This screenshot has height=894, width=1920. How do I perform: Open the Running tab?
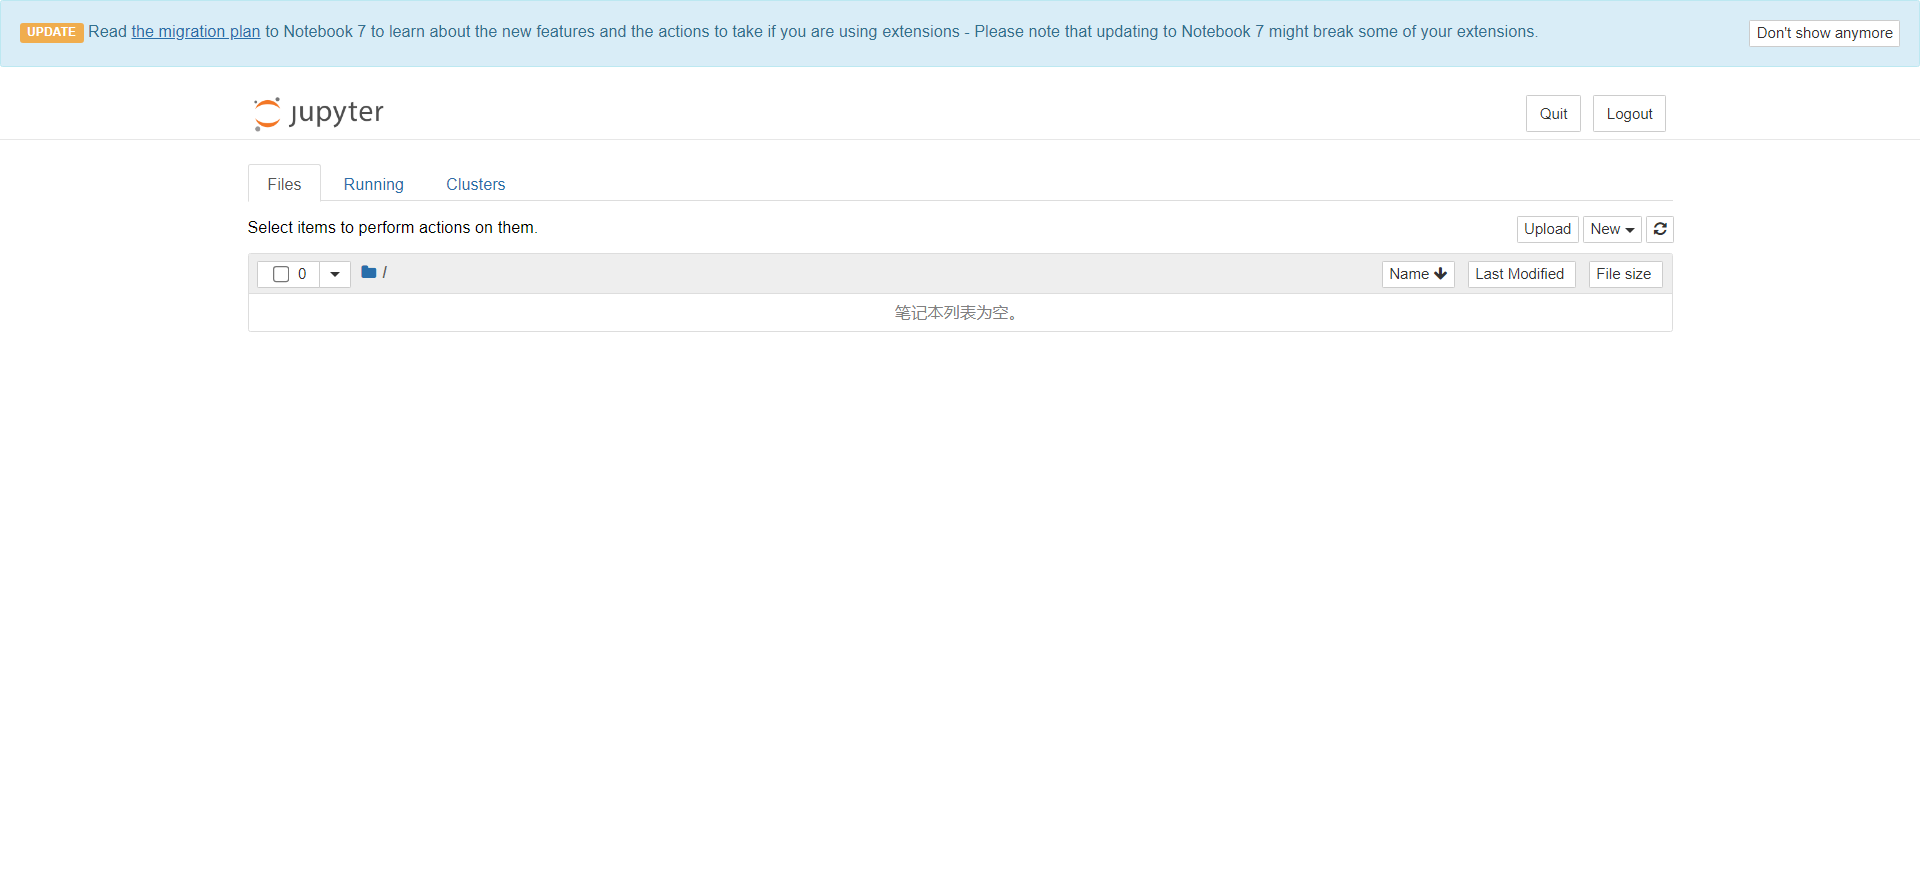pyautogui.click(x=373, y=184)
